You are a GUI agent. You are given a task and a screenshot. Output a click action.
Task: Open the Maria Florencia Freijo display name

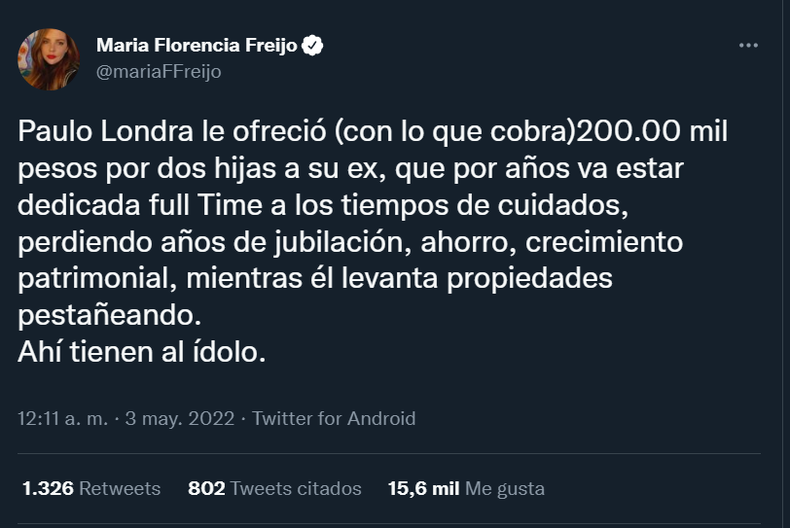(197, 45)
